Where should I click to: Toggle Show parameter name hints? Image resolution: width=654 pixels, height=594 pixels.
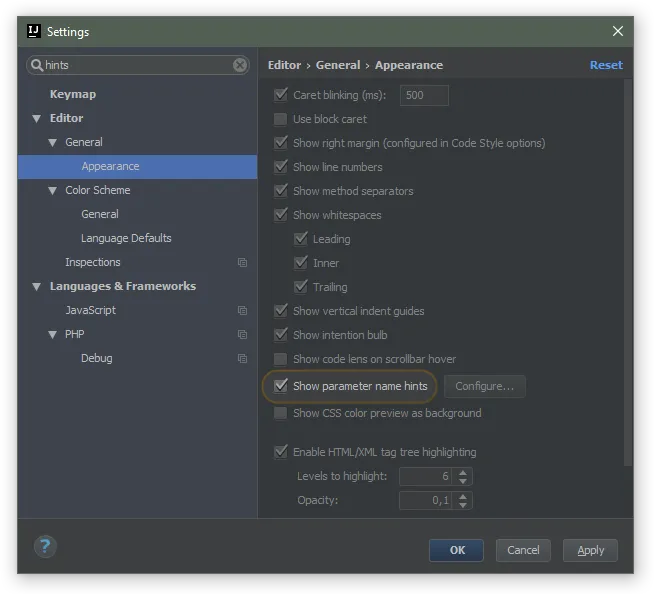(281, 386)
